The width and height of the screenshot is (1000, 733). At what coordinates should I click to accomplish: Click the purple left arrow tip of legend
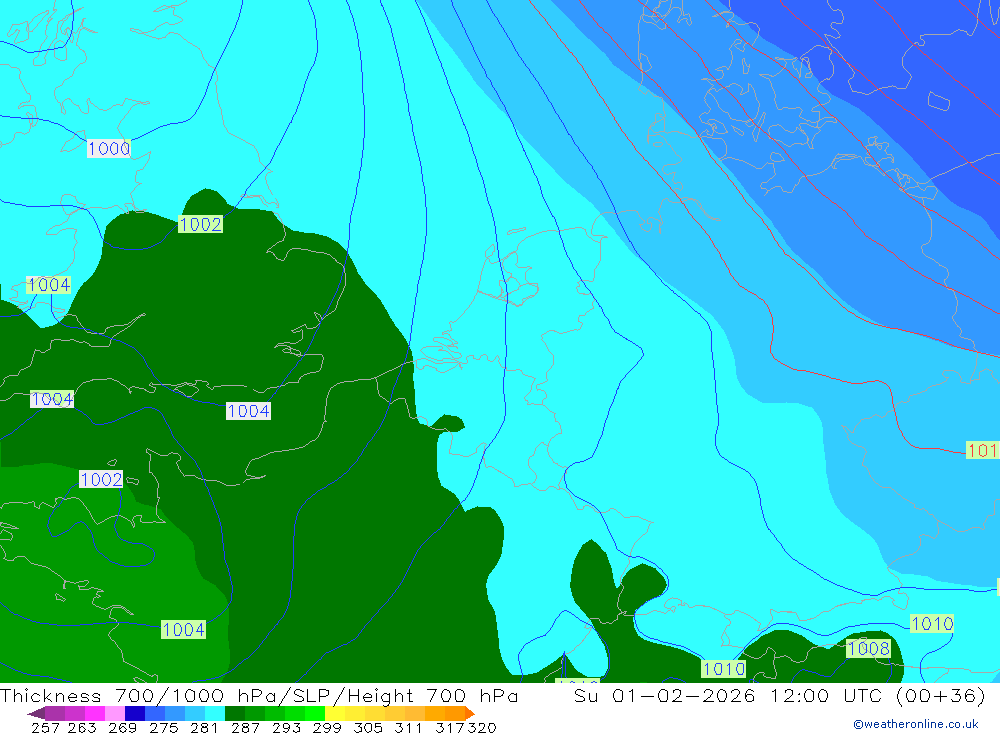click(x=35, y=713)
